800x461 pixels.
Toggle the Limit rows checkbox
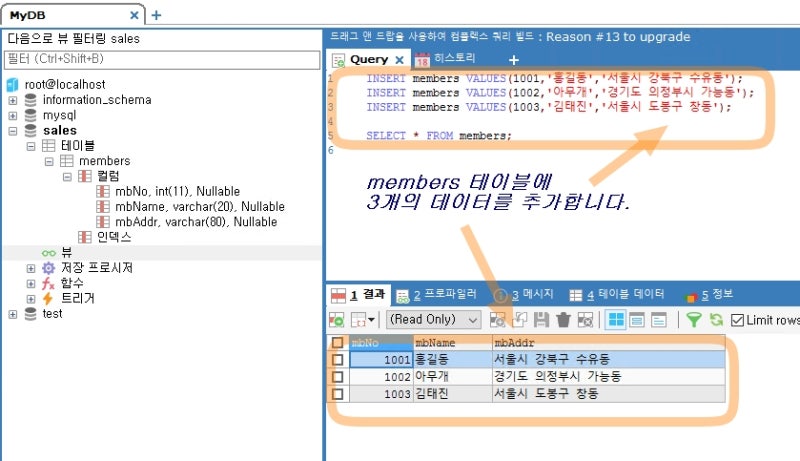(737, 320)
